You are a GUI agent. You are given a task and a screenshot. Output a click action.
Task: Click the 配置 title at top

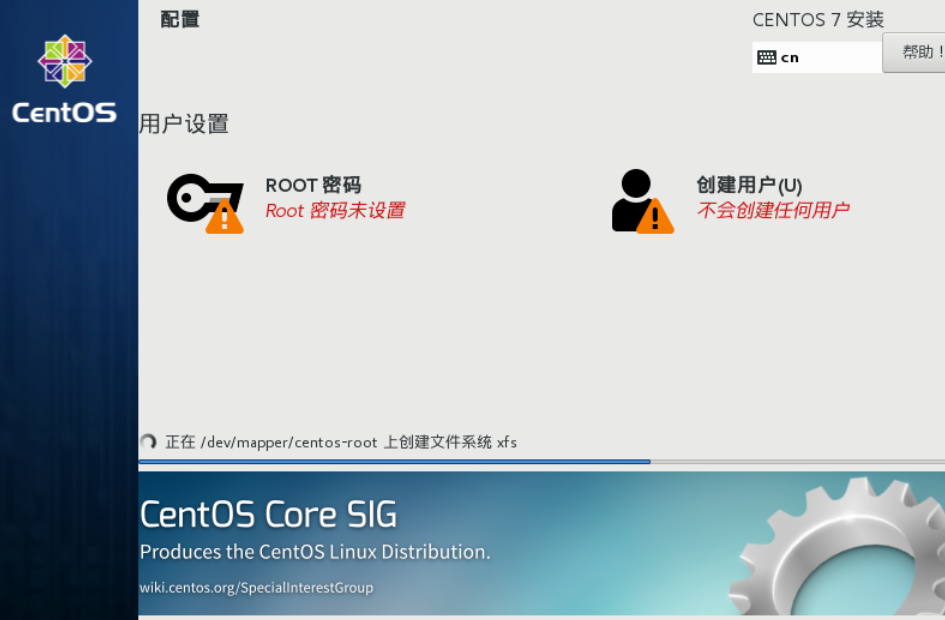[x=180, y=19]
